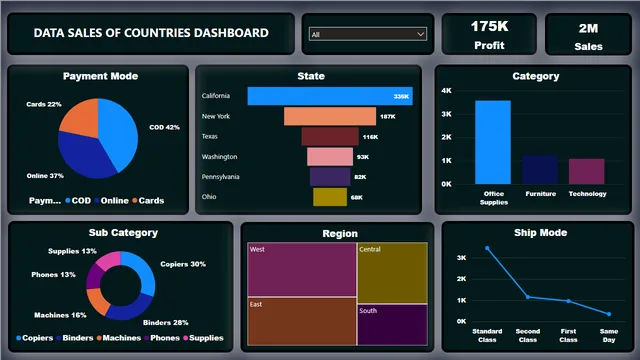Click the Cards legend marker in Payment Mode
The width and height of the screenshot is (640, 360).
point(135,200)
